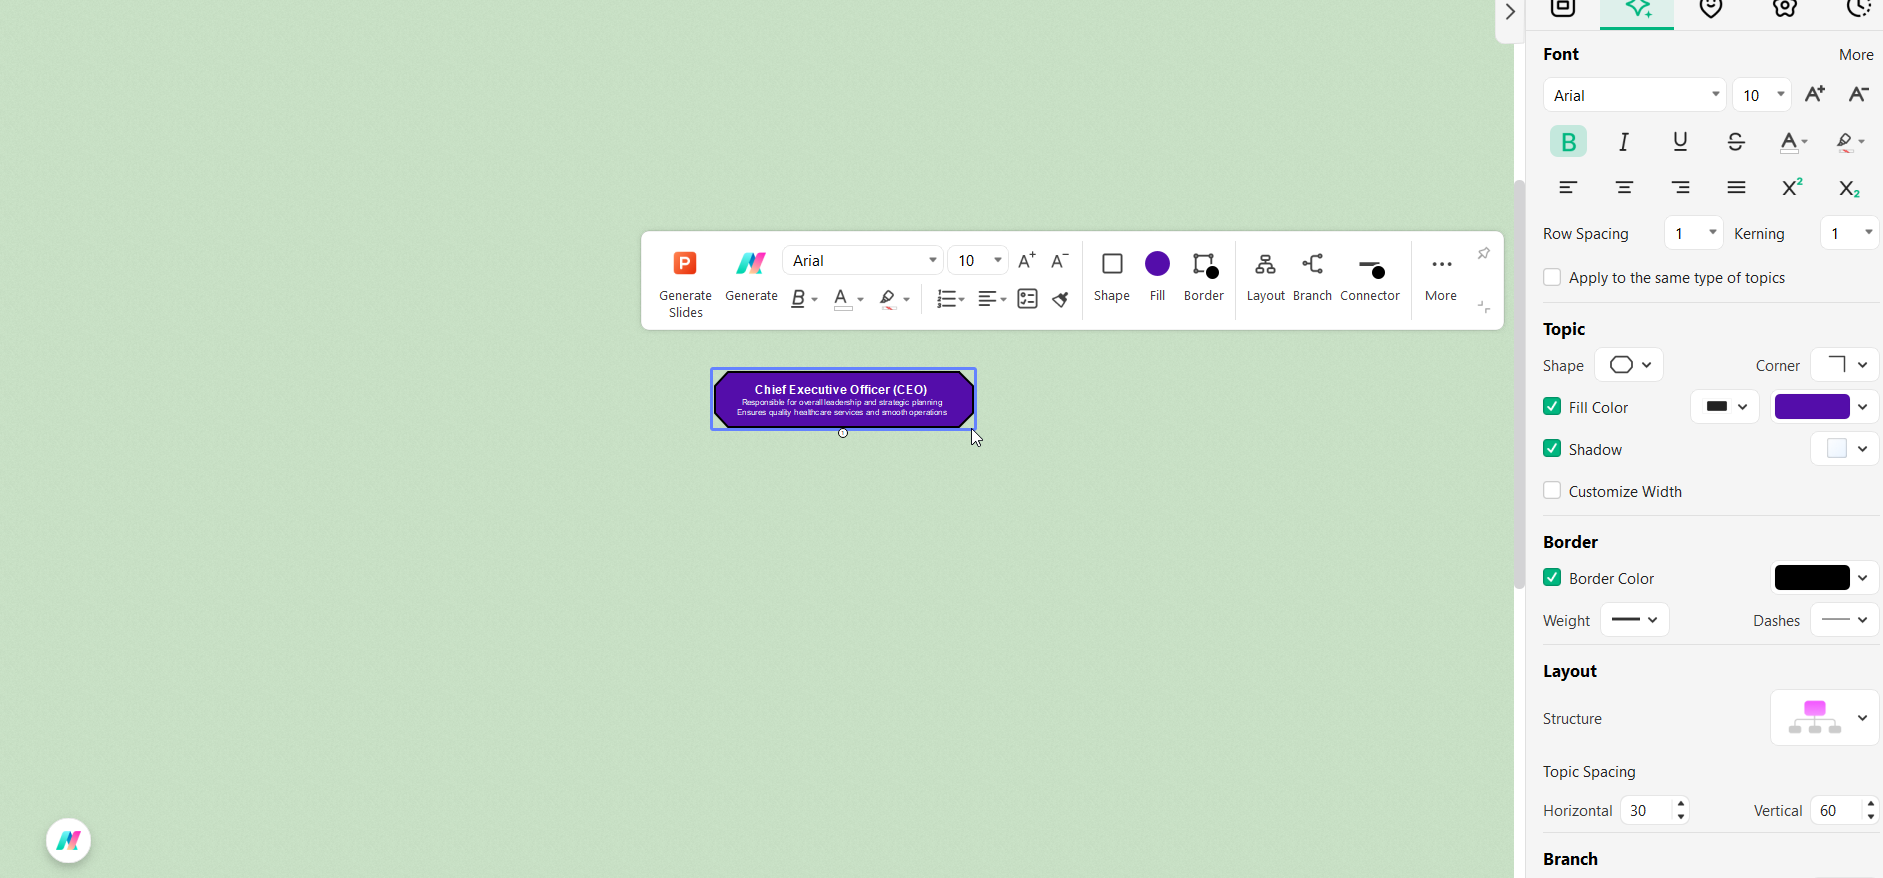The height and width of the screenshot is (878, 1883).
Task: Open the floating AI assistant button
Action: tap(68, 840)
